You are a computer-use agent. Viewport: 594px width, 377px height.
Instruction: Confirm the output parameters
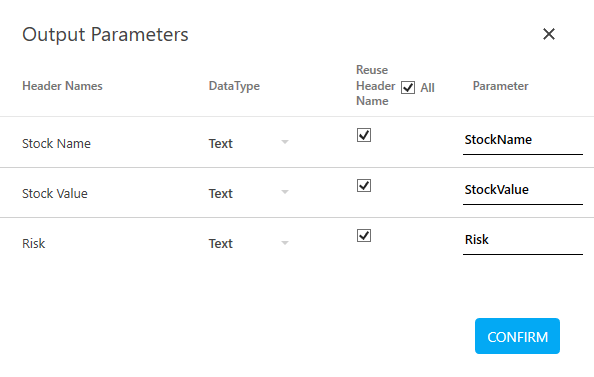[x=517, y=336]
